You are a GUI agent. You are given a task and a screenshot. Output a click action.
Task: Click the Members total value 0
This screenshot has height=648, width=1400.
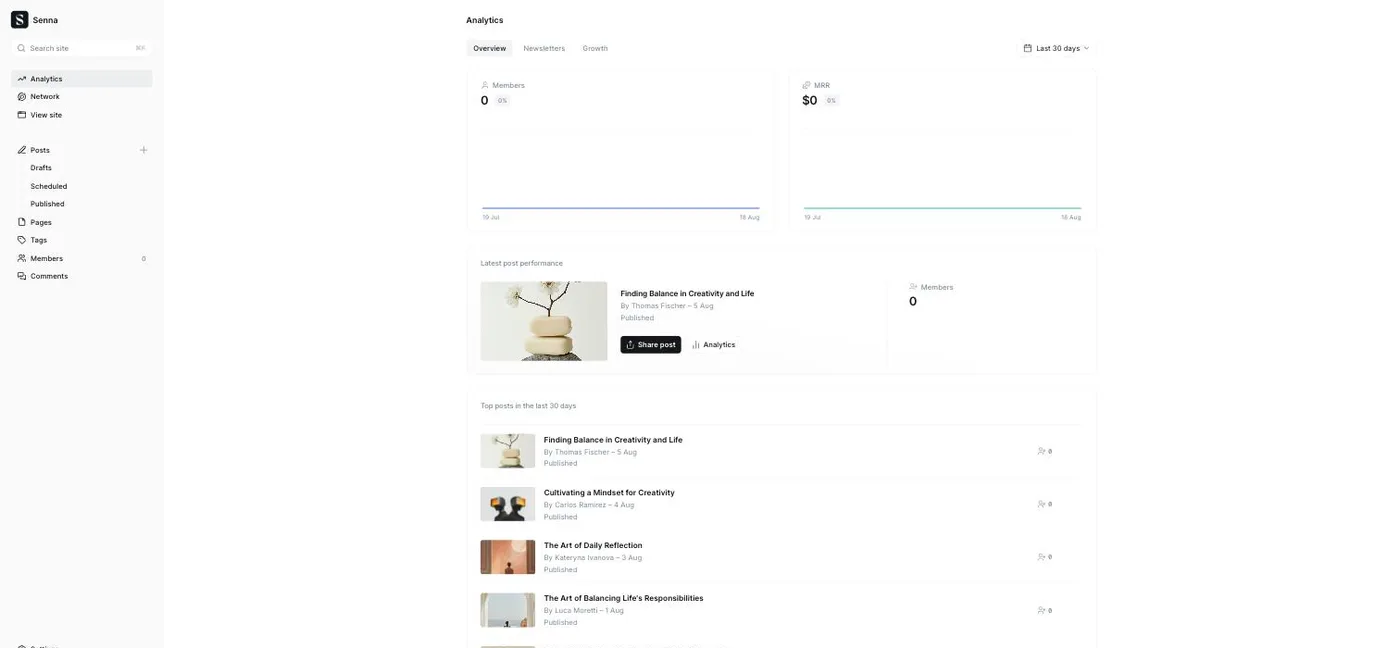click(x=485, y=101)
